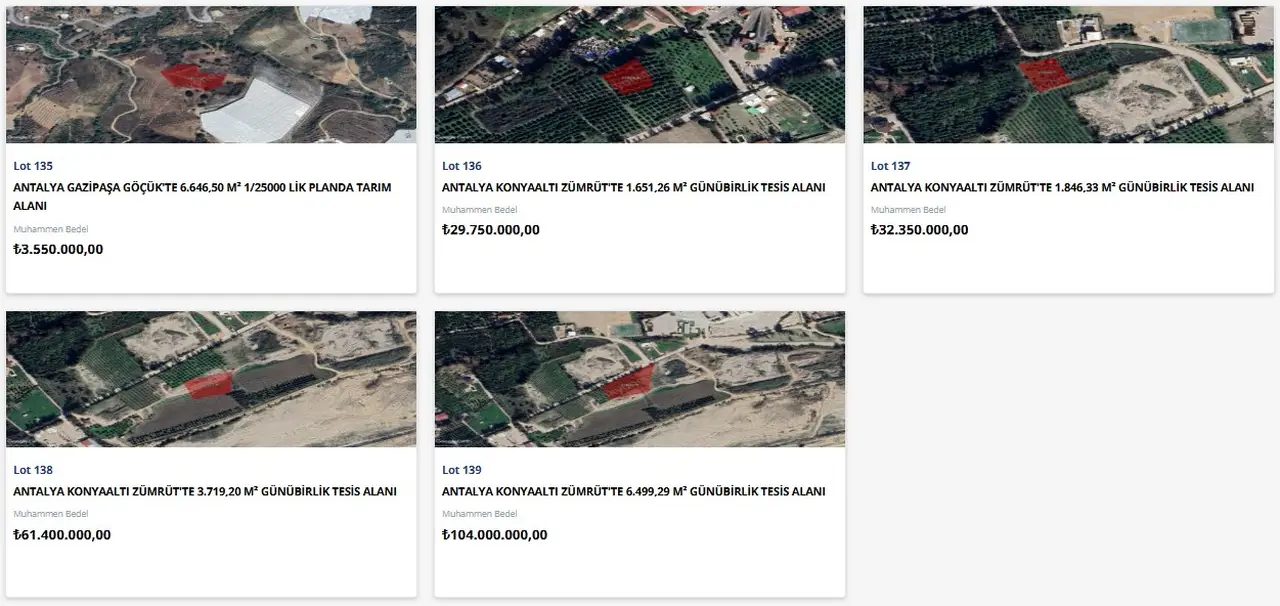Viewport: 1280px width, 606px height.
Task: Select the 1.846,33 m² ZÜMRÜT listing title
Action: coord(1062,187)
